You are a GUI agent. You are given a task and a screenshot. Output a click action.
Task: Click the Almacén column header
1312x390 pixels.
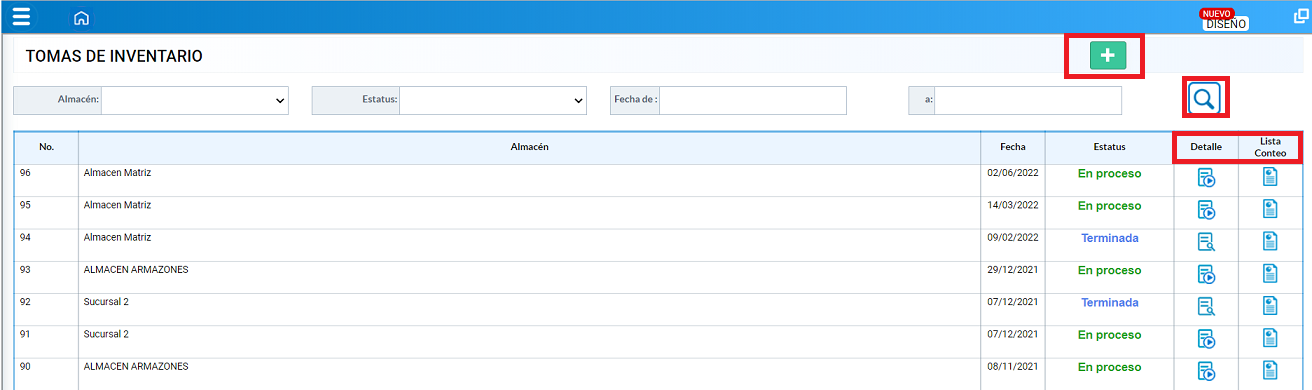[530, 147]
